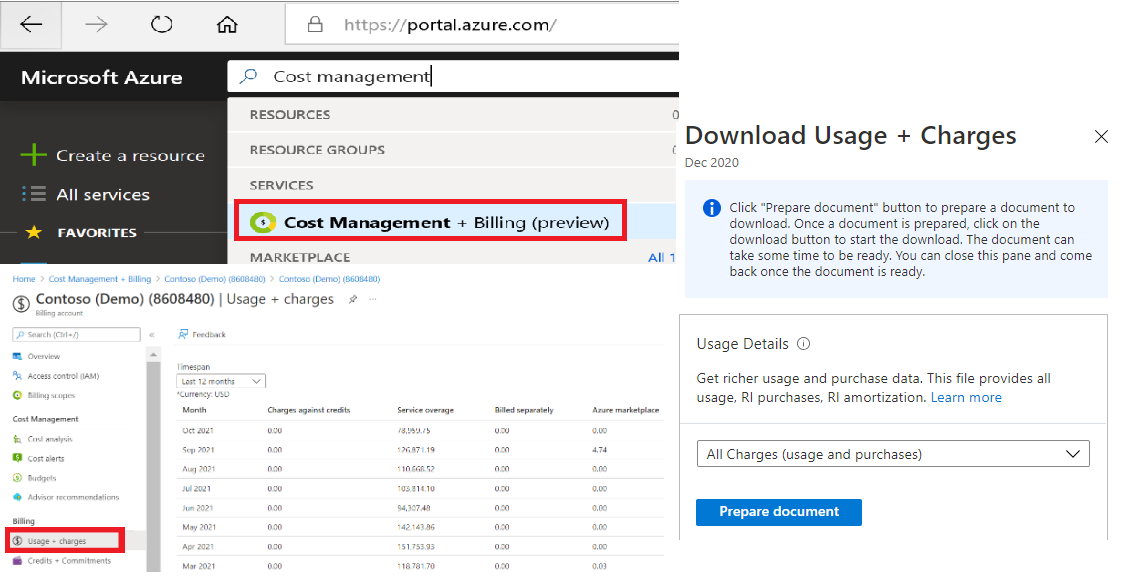This screenshot has height=576, width=1136.
Task: Click the Prepare document button
Action: 779,512
